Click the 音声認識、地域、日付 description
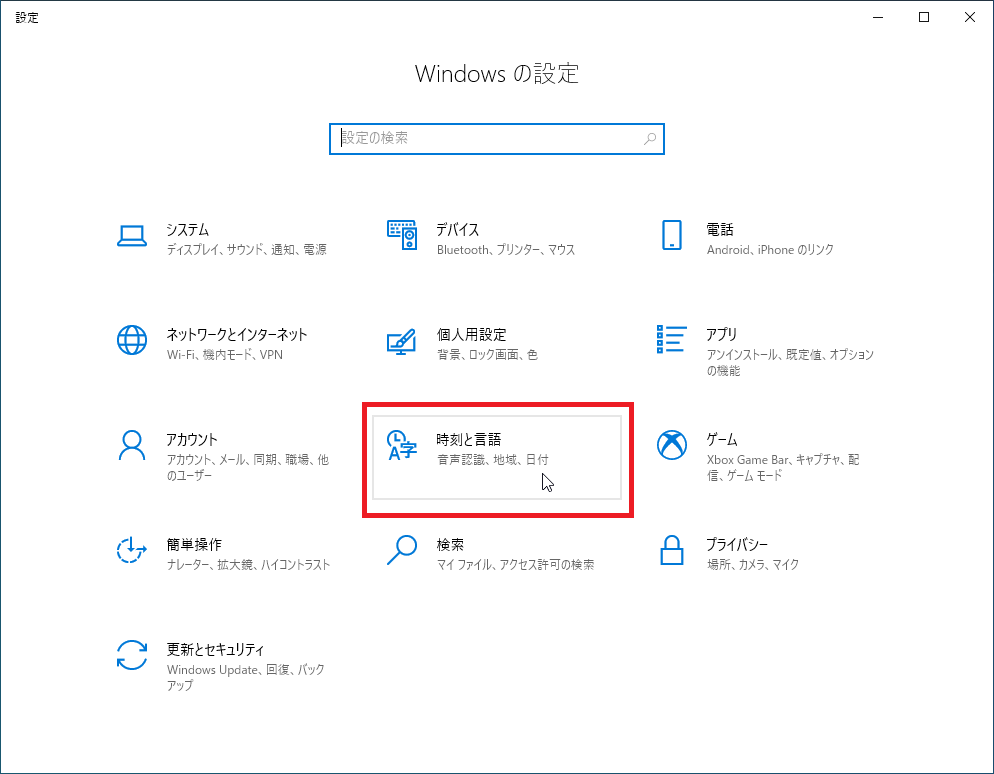This screenshot has width=994, height=774. (x=493, y=460)
